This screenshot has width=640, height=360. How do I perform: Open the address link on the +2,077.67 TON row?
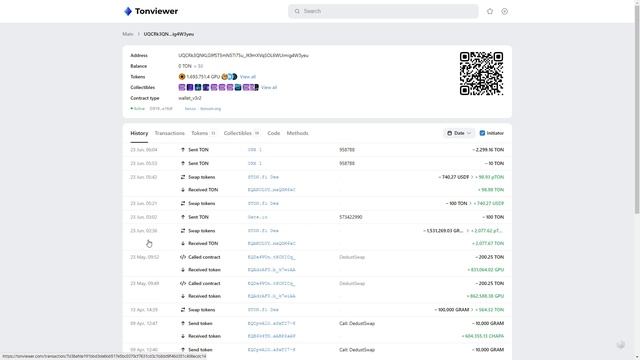[271, 243]
